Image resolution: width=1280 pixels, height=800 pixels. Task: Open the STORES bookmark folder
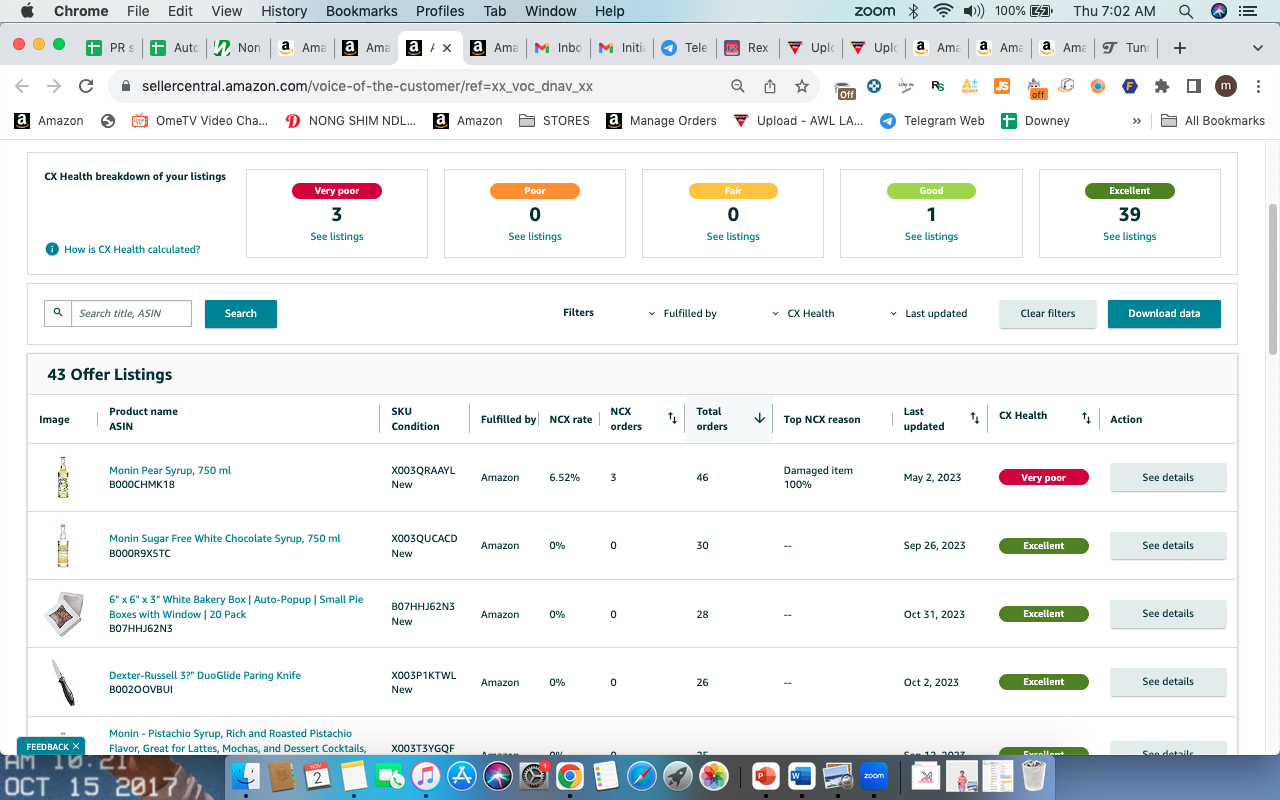click(x=554, y=121)
